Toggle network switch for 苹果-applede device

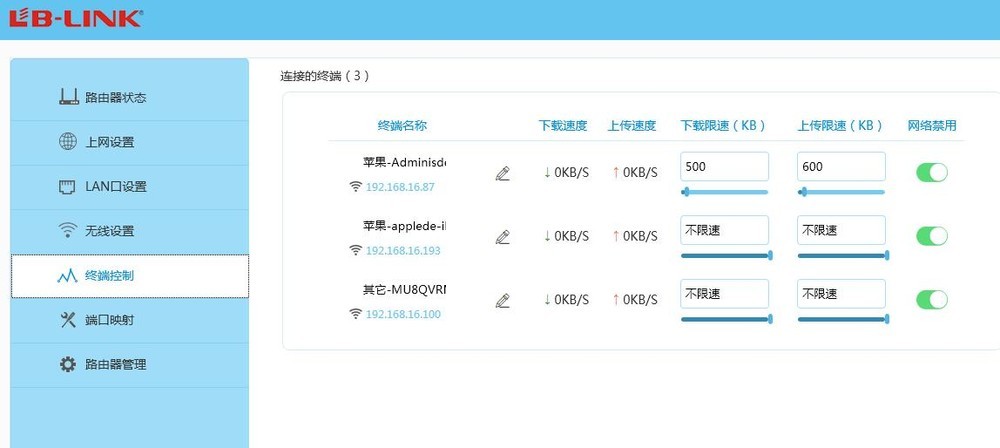point(932,236)
